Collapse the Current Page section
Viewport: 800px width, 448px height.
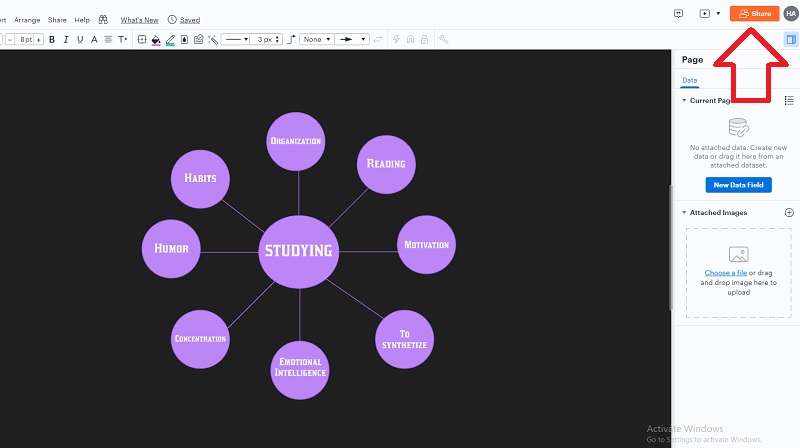pyautogui.click(x=684, y=101)
